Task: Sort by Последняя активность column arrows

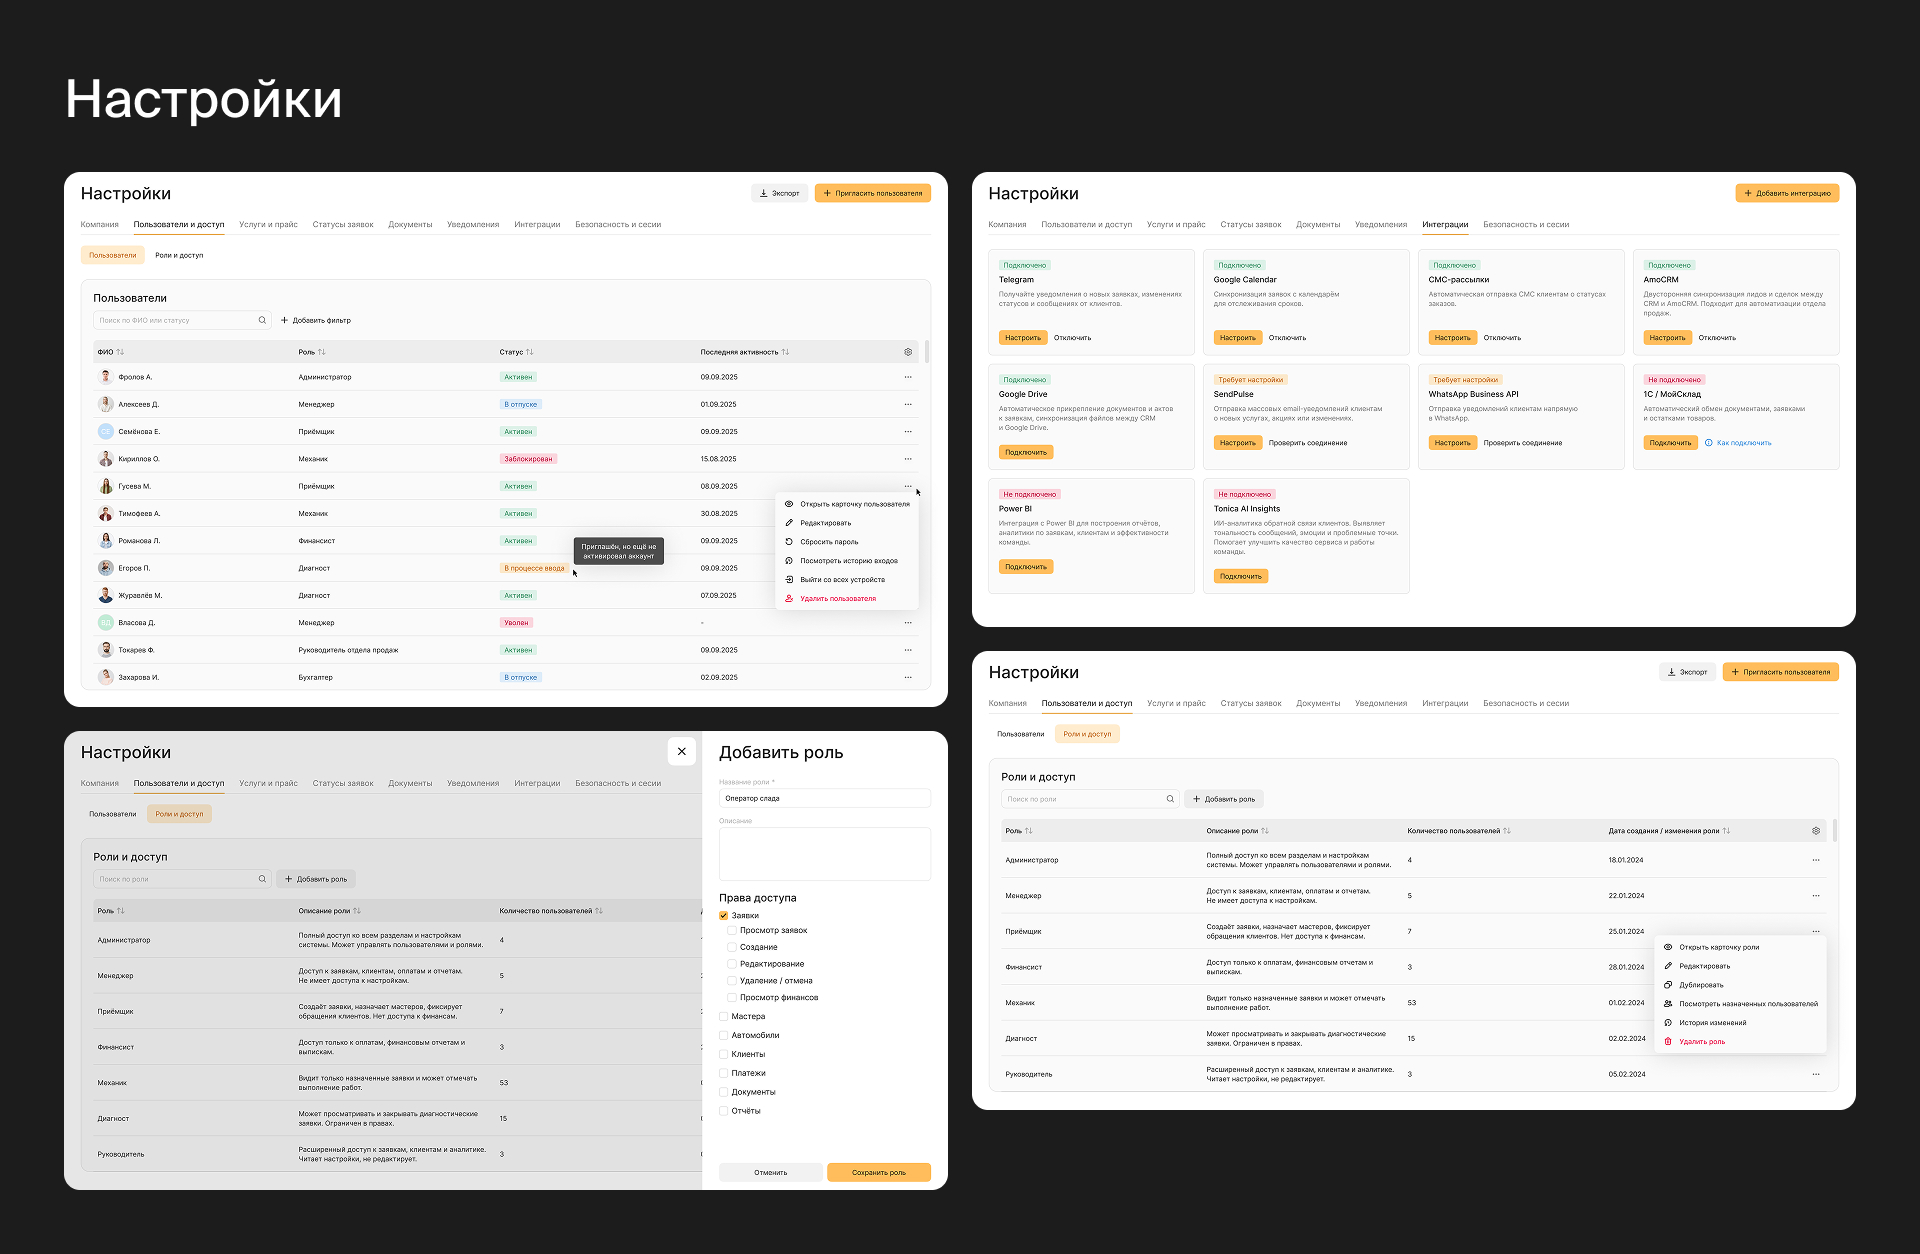Action: [x=785, y=352]
